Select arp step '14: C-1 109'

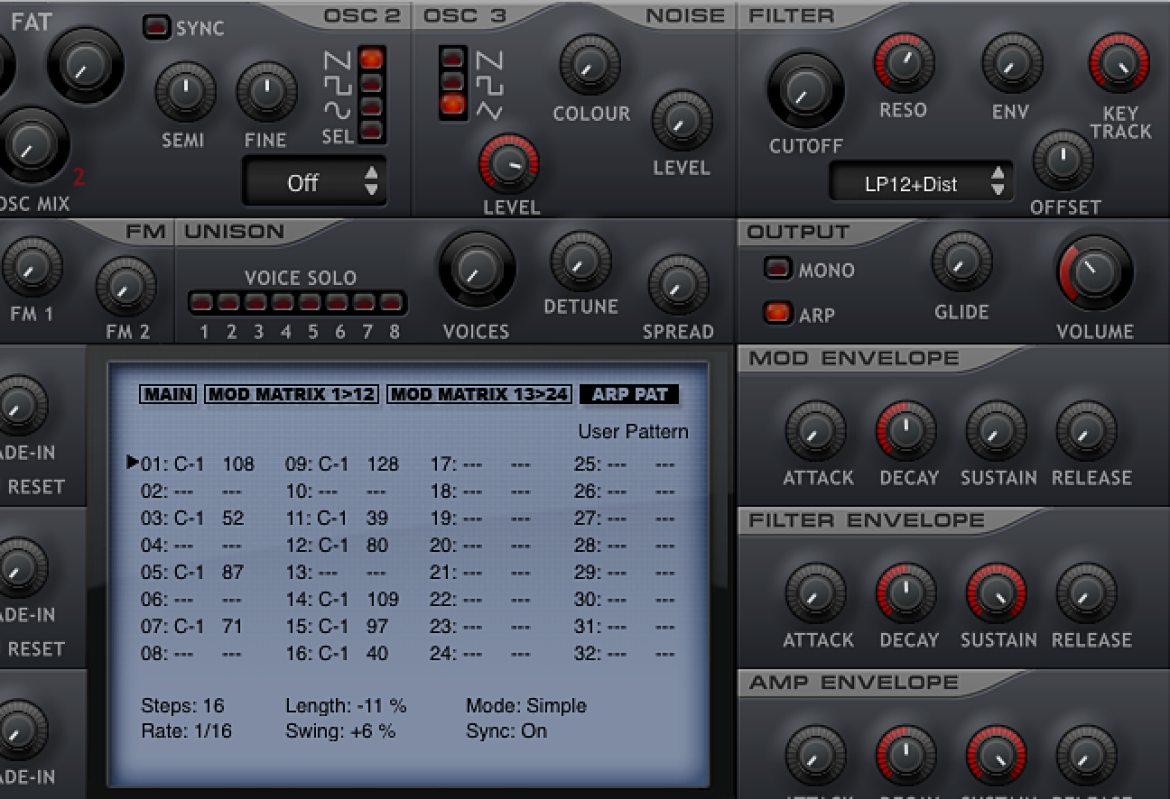pyautogui.click(x=342, y=599)
